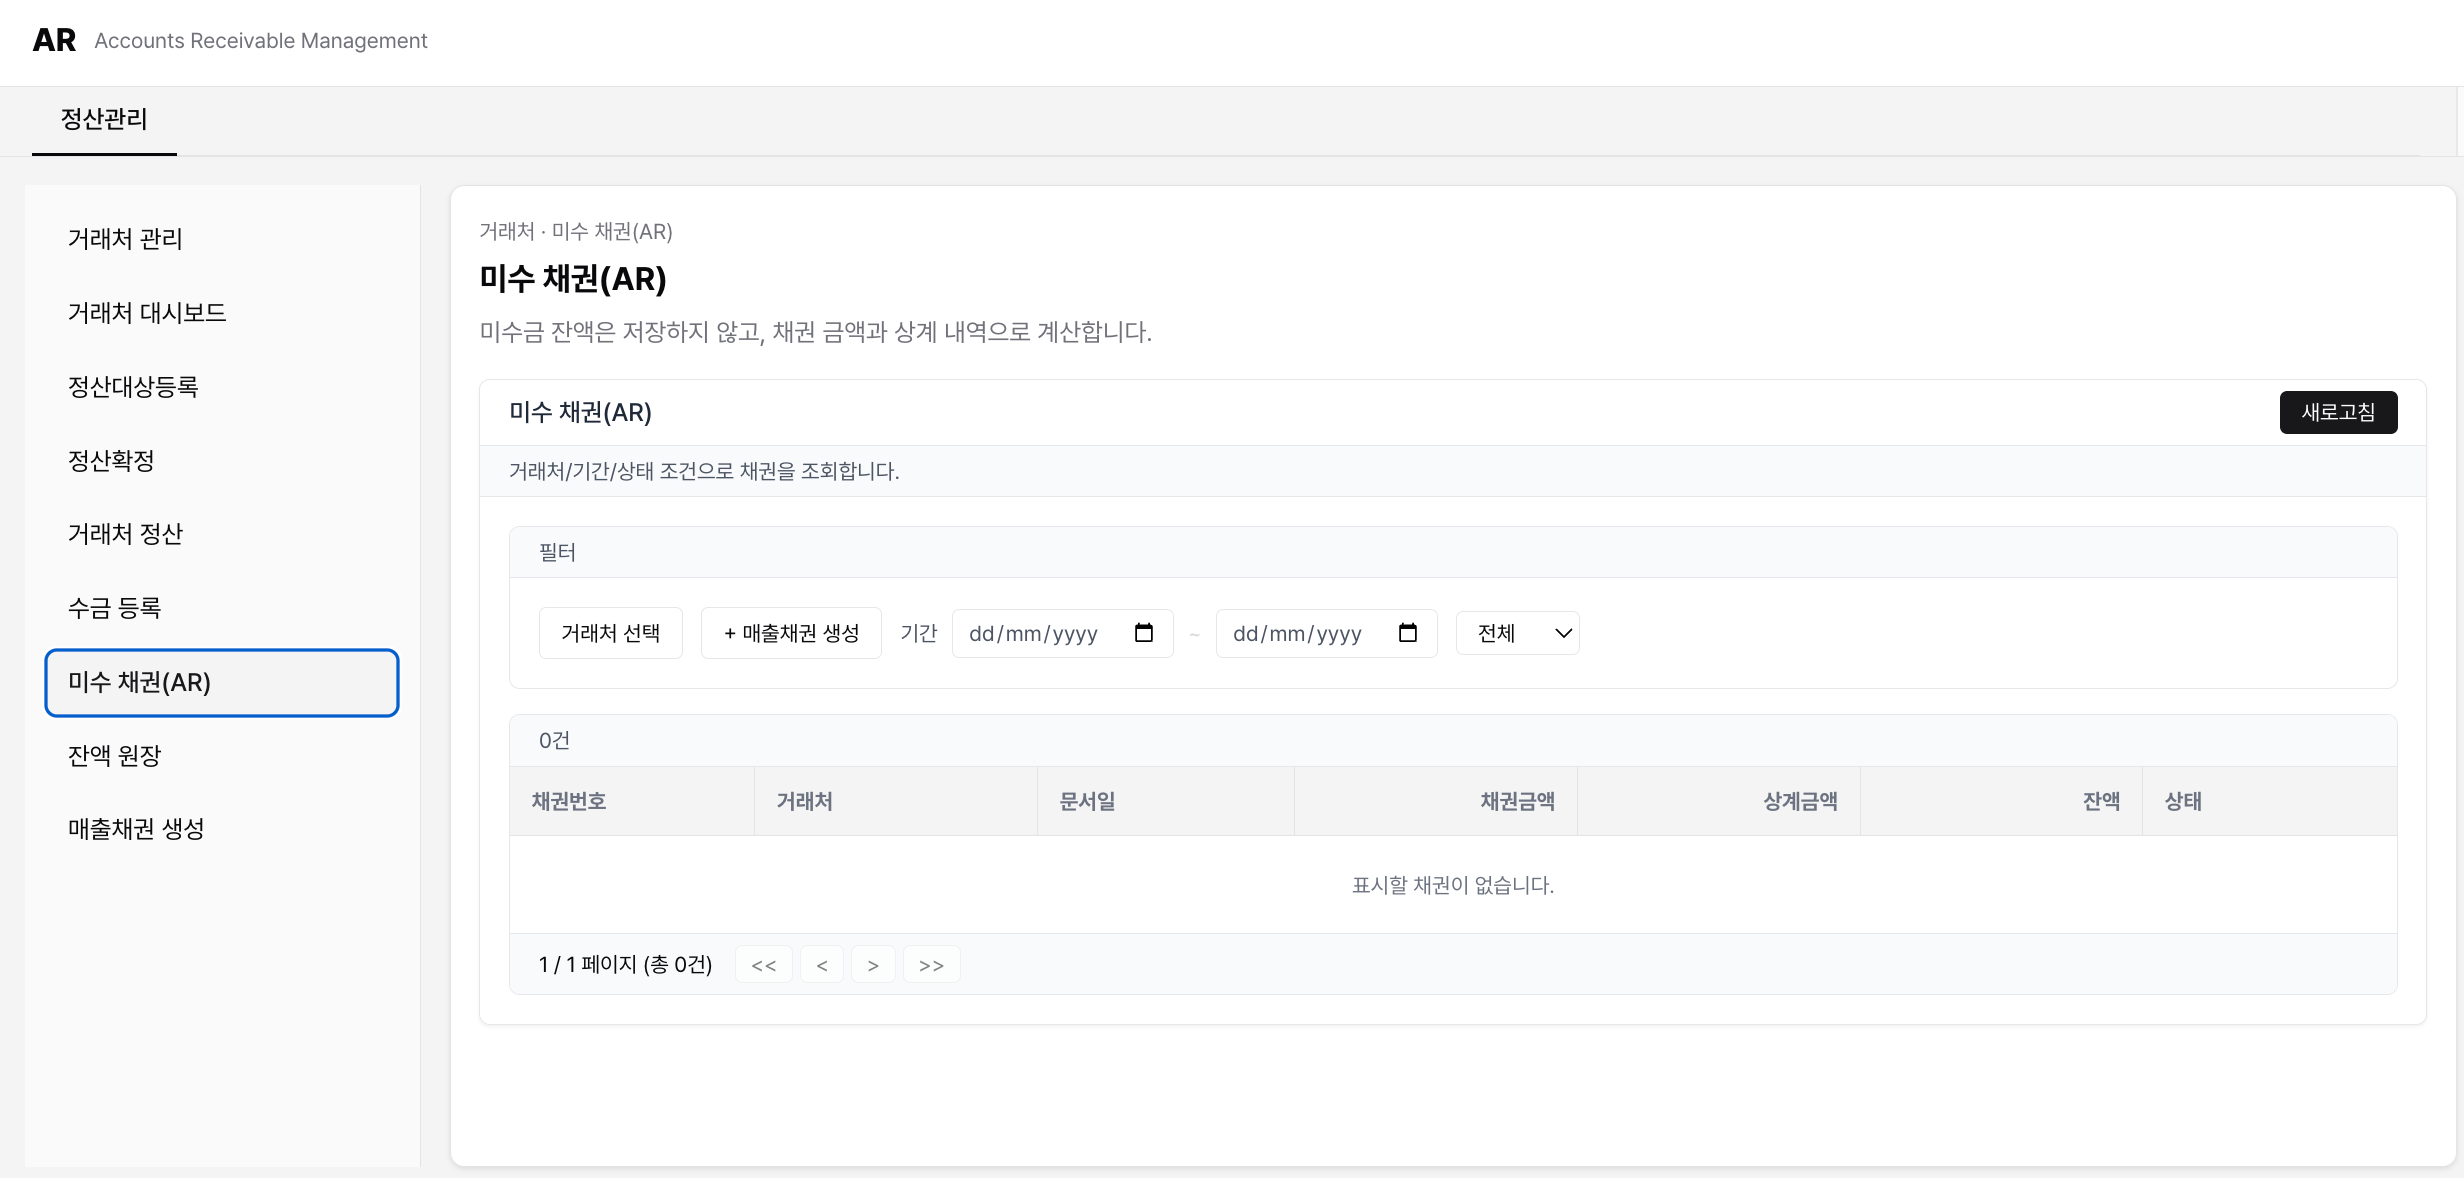Go to the first page using << control
The height and width of the screenshot is (1178, 2464).
coord(763,964)
